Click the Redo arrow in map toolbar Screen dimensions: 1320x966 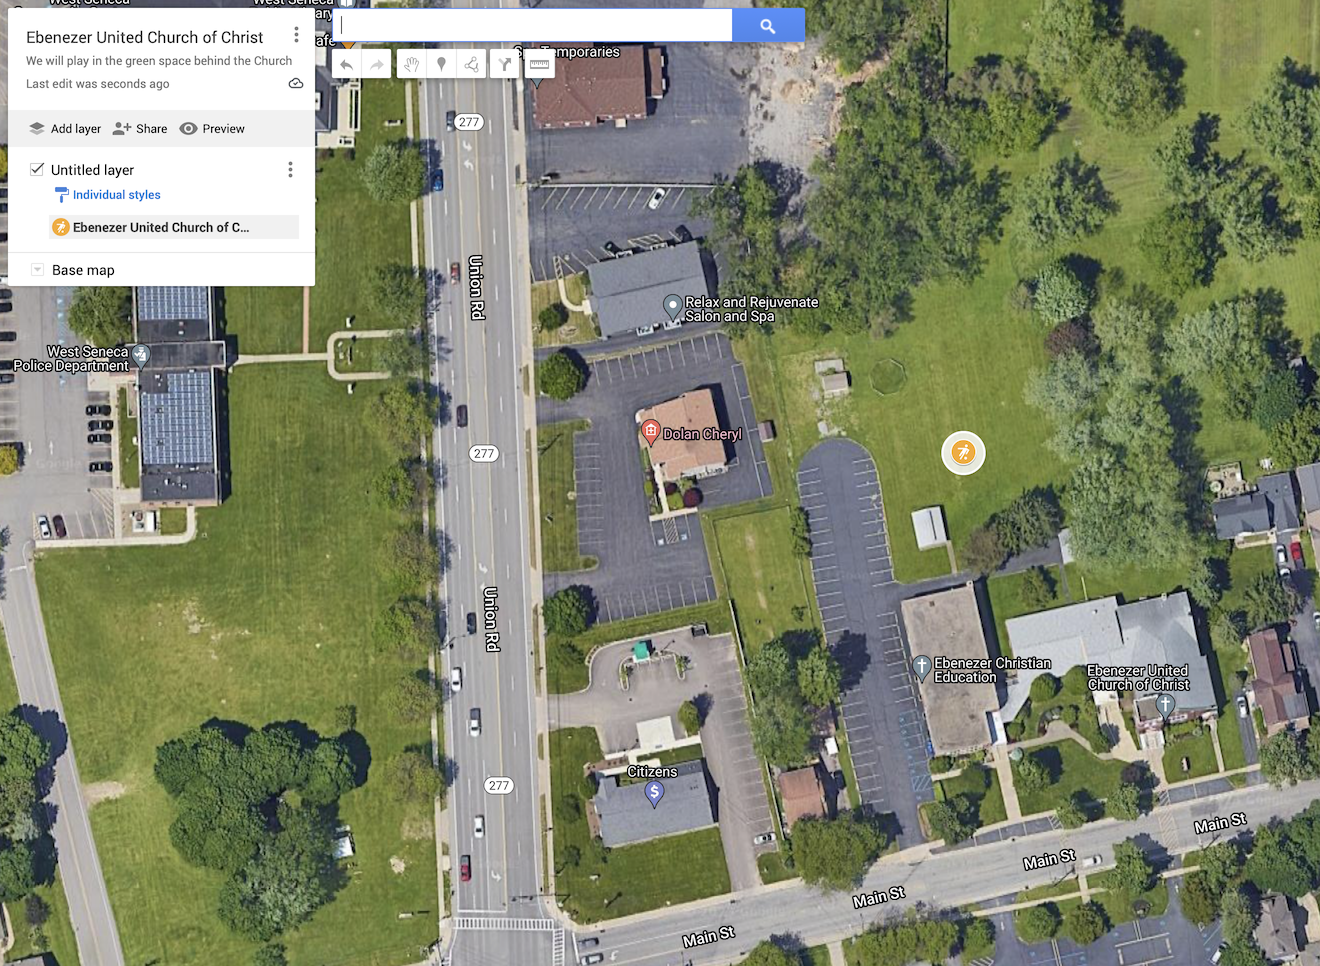376,65
